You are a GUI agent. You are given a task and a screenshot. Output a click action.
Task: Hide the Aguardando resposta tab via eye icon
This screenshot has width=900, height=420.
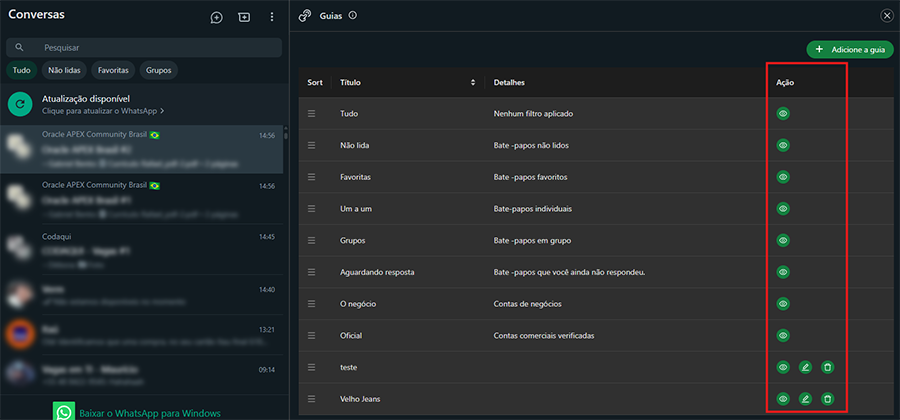click(x=783, y=272)
